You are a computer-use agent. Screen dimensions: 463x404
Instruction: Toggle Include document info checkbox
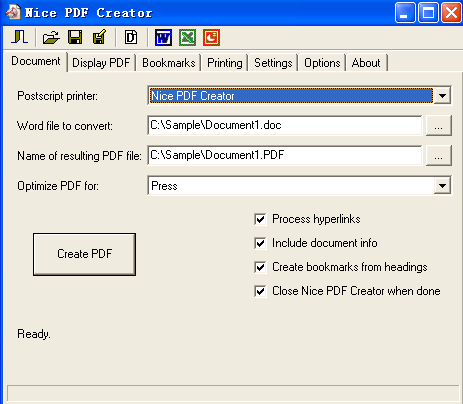point(260,243)
